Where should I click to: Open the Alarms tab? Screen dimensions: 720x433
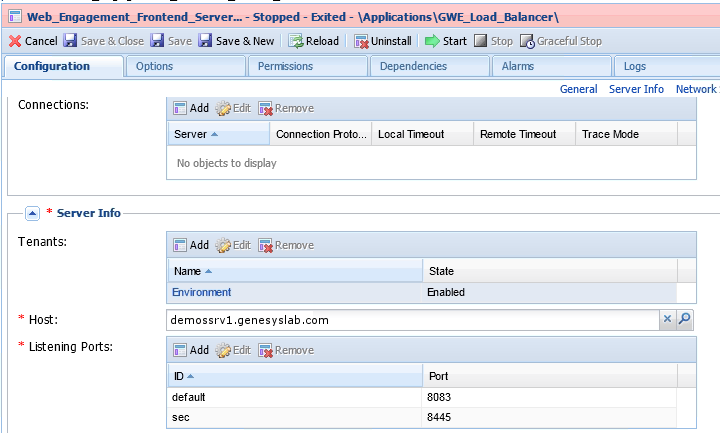point(552,66)
